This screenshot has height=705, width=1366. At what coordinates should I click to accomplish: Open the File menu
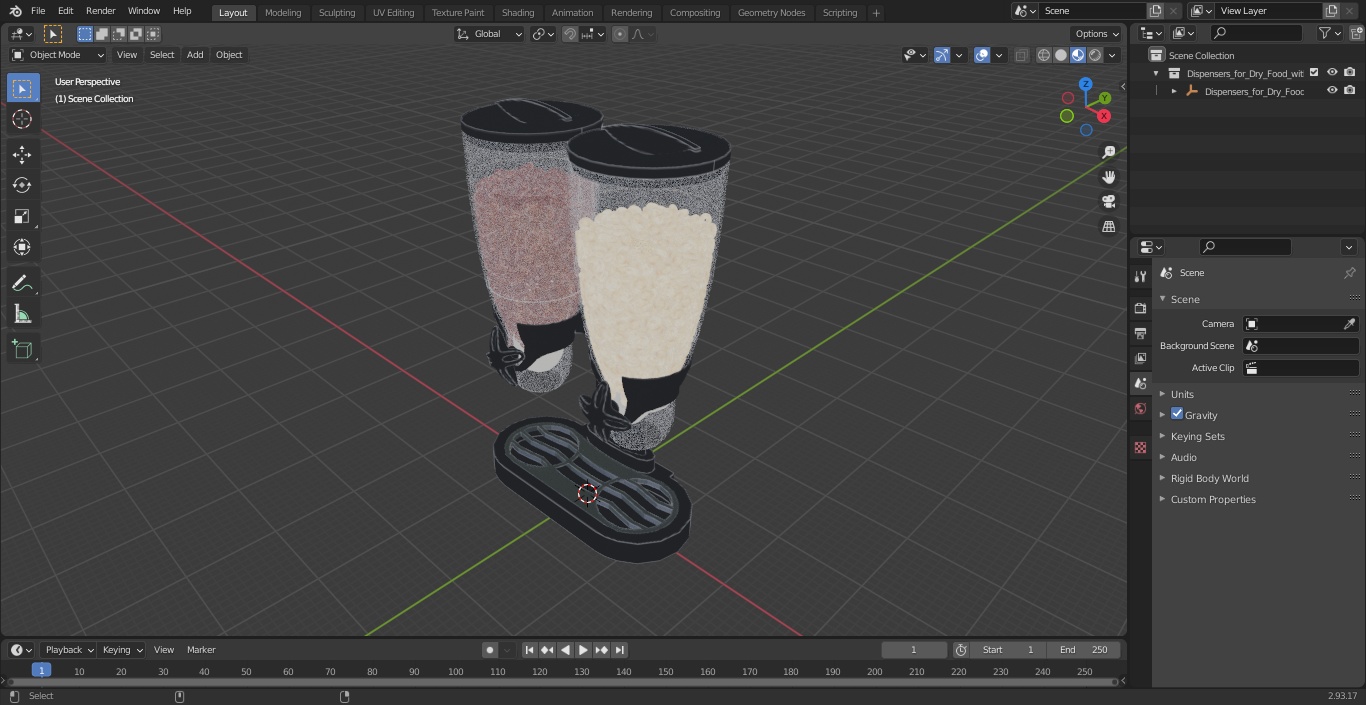[38, 11]
